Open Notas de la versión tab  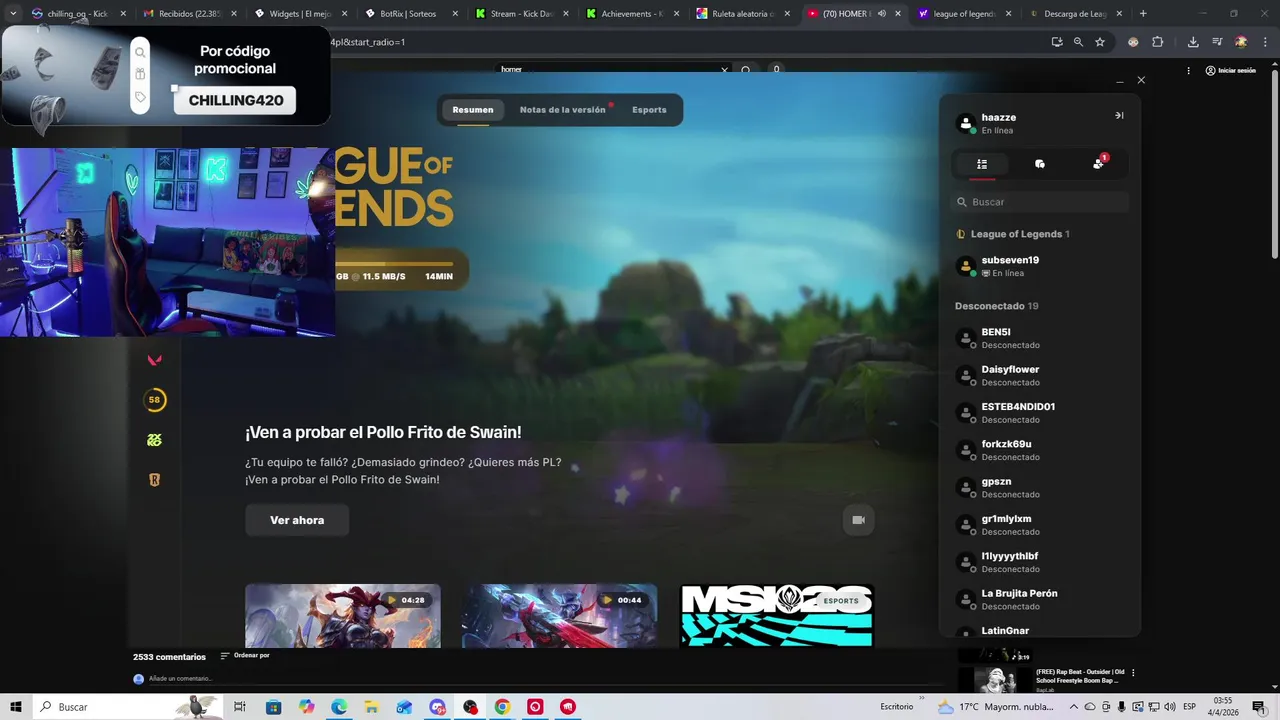pyautogui.click(x=563, y=110)
